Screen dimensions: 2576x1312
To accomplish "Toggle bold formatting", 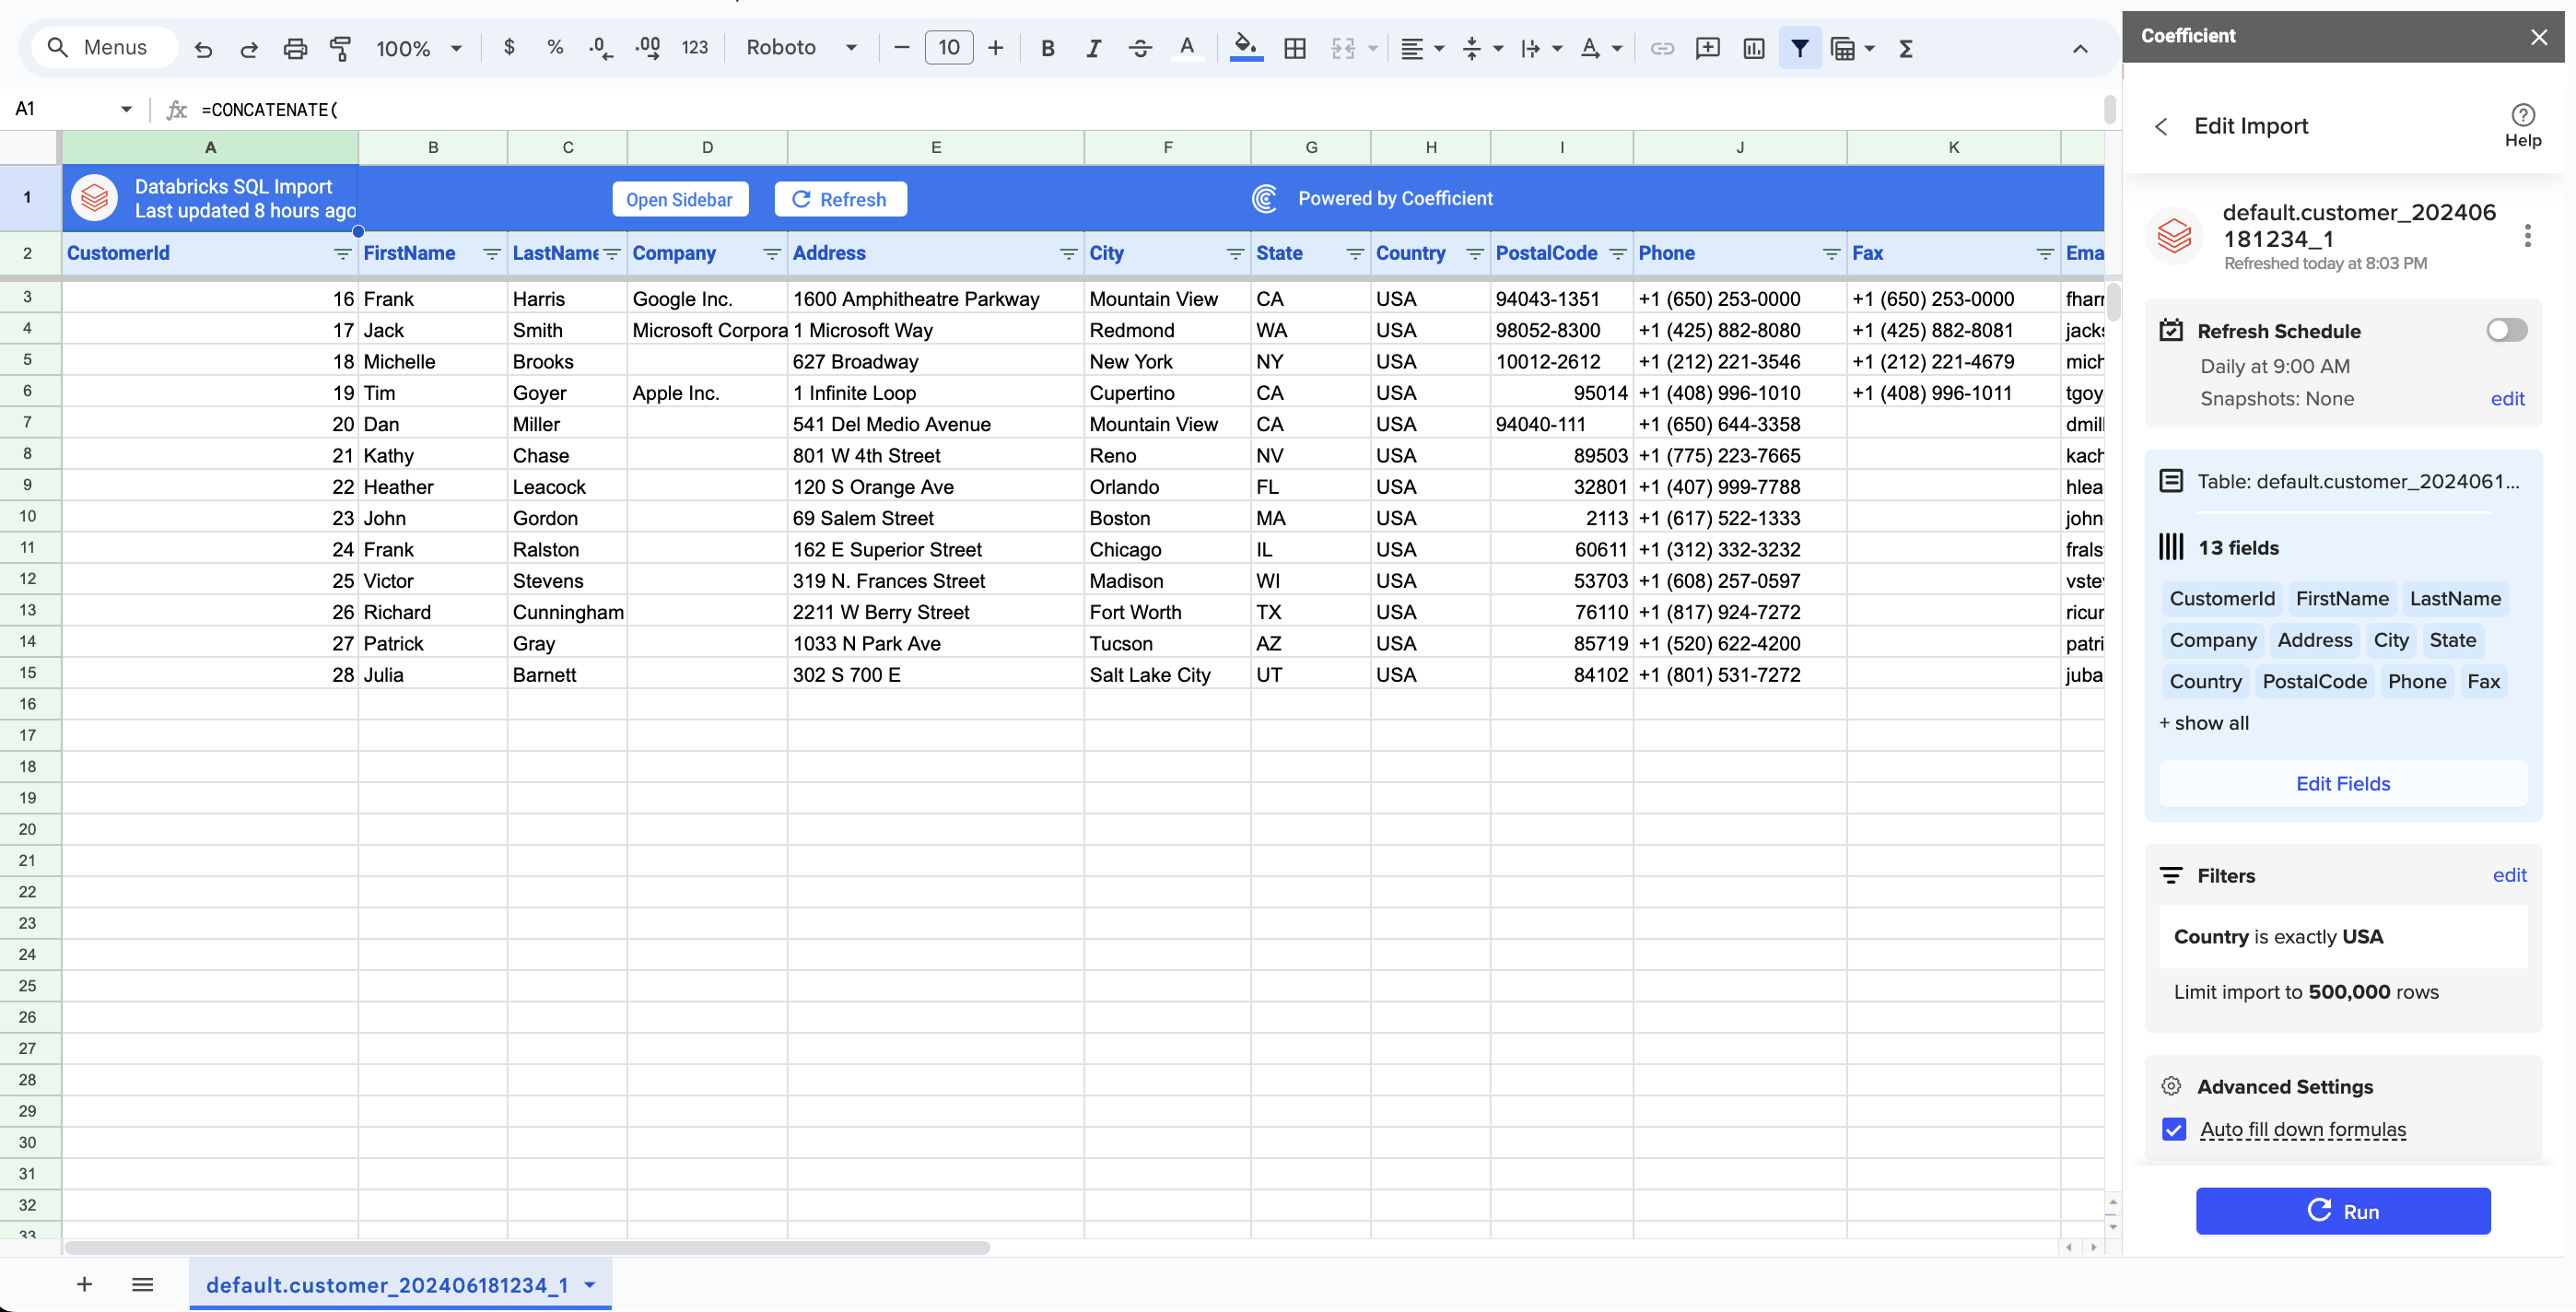I will (x=1047, y=48).
